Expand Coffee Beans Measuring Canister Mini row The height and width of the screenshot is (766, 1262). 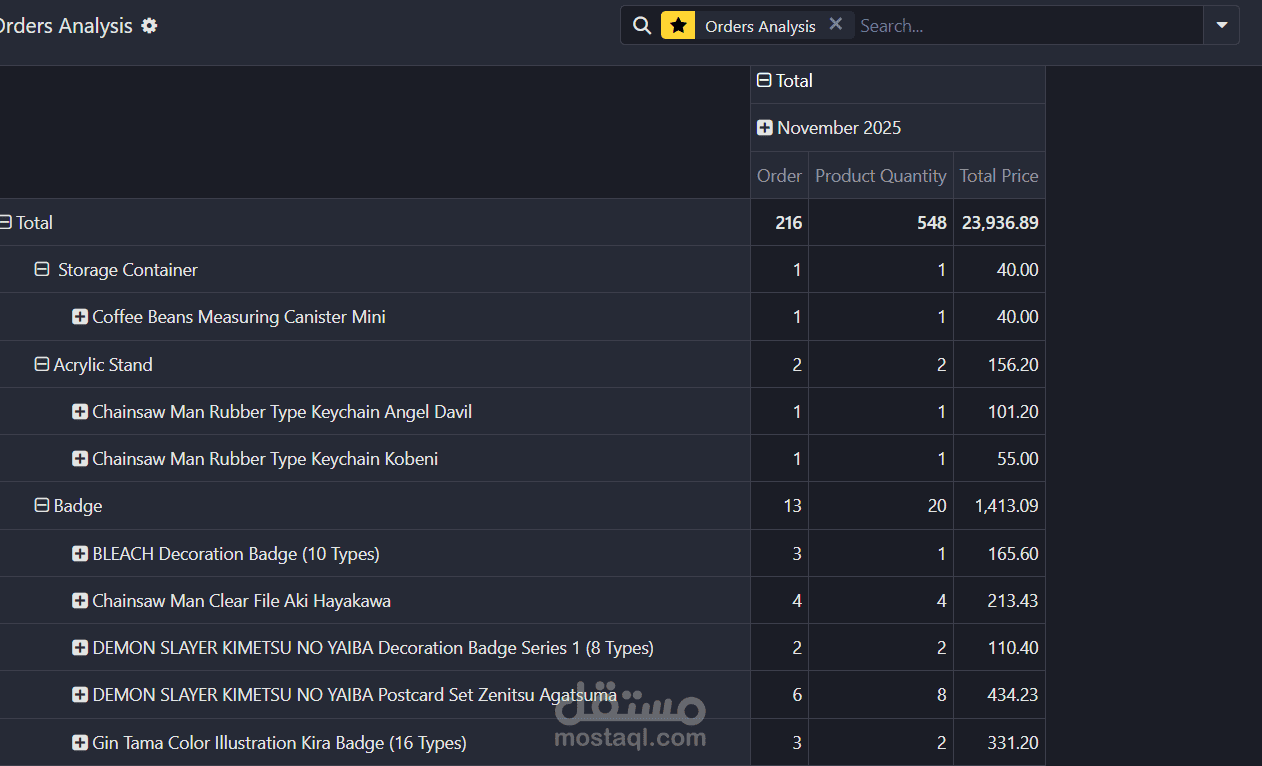pyautogui.click(x=80, y=317)
